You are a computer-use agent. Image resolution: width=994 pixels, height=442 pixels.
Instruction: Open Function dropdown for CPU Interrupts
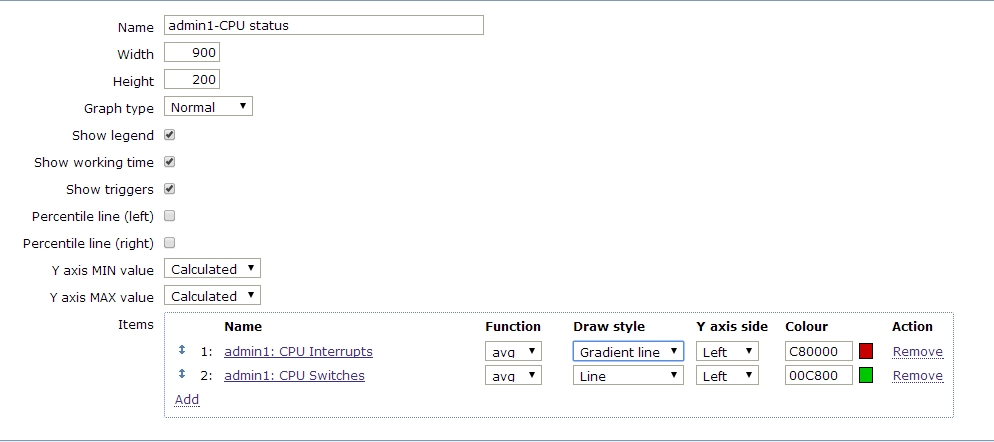pyautogui.click(x=513, y=351)
